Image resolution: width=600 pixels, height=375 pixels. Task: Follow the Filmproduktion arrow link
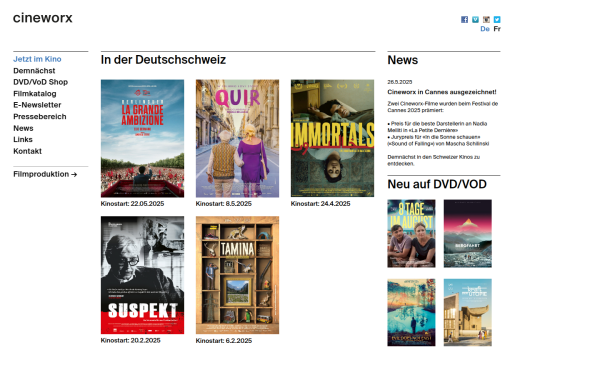[x=45, y=174]
